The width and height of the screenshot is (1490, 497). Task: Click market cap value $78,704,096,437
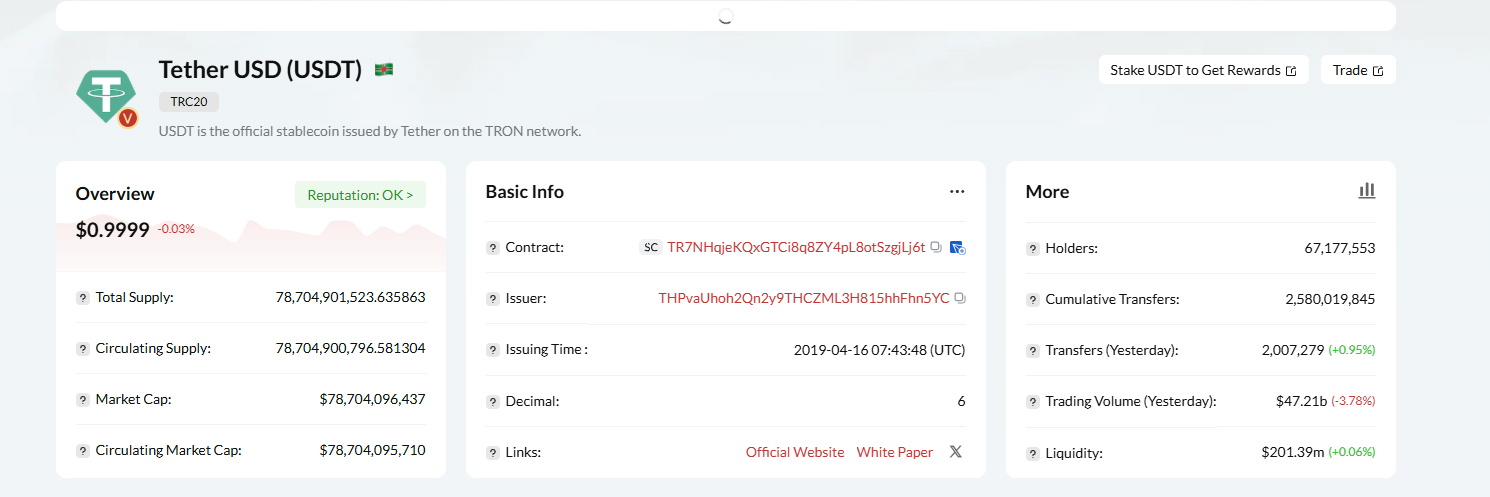tap(373, 399)
